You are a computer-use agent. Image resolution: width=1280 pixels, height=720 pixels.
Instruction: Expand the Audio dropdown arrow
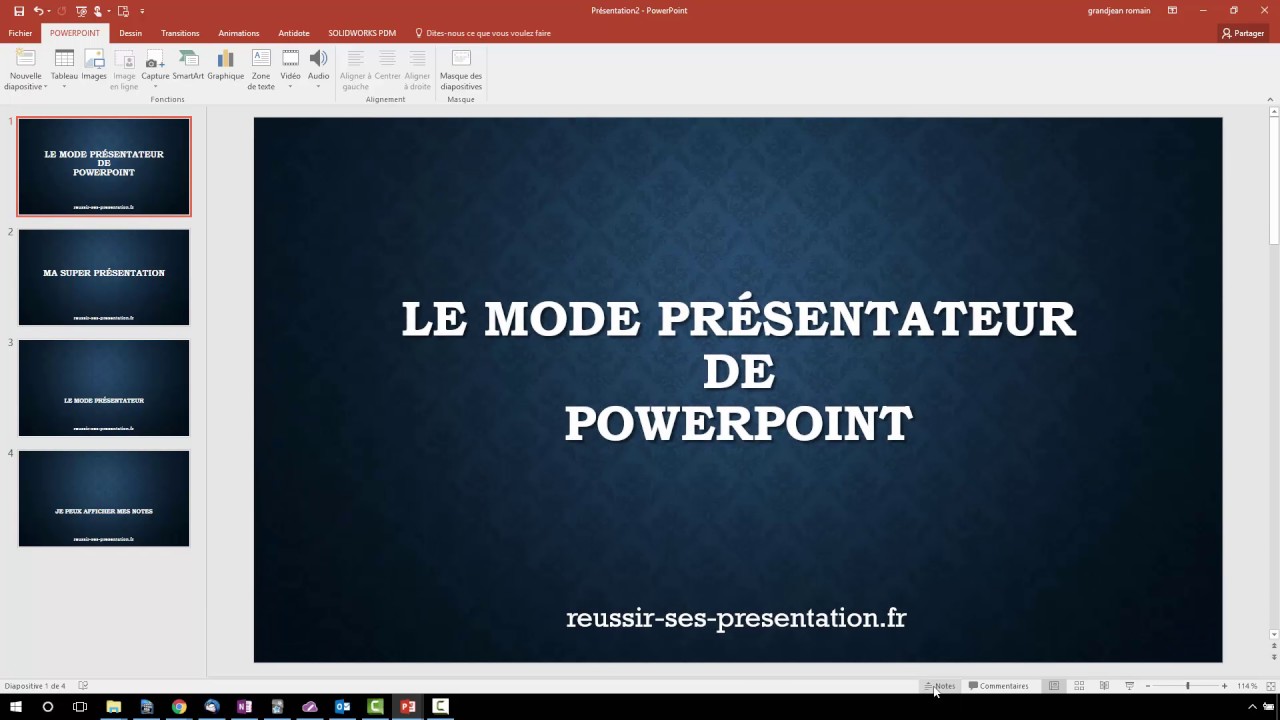pos(318,86)
